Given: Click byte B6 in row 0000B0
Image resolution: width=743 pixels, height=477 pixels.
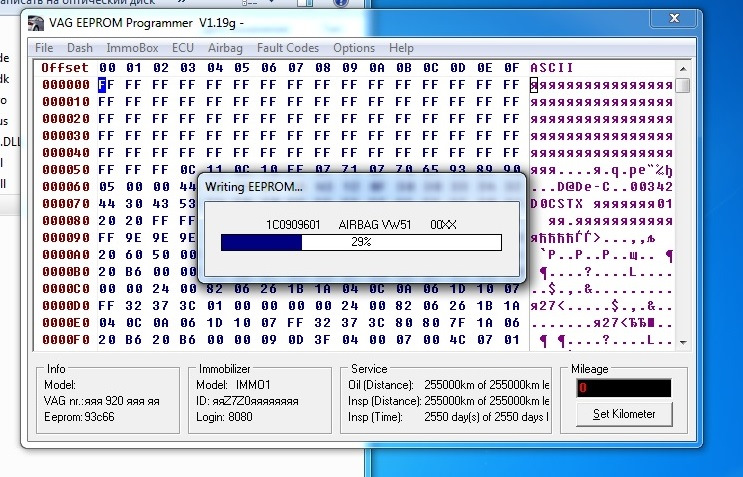Looking at the screenshot, I should click(x=134, y=272).
